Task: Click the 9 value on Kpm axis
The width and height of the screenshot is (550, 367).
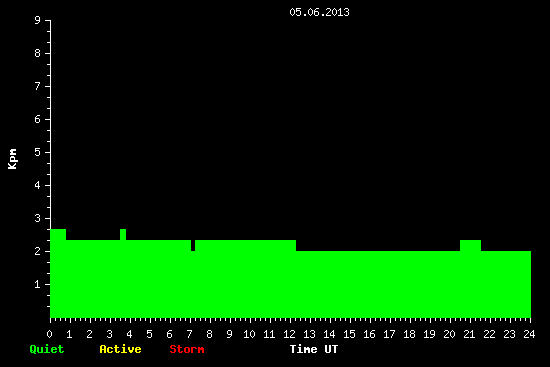Action: 38,20
